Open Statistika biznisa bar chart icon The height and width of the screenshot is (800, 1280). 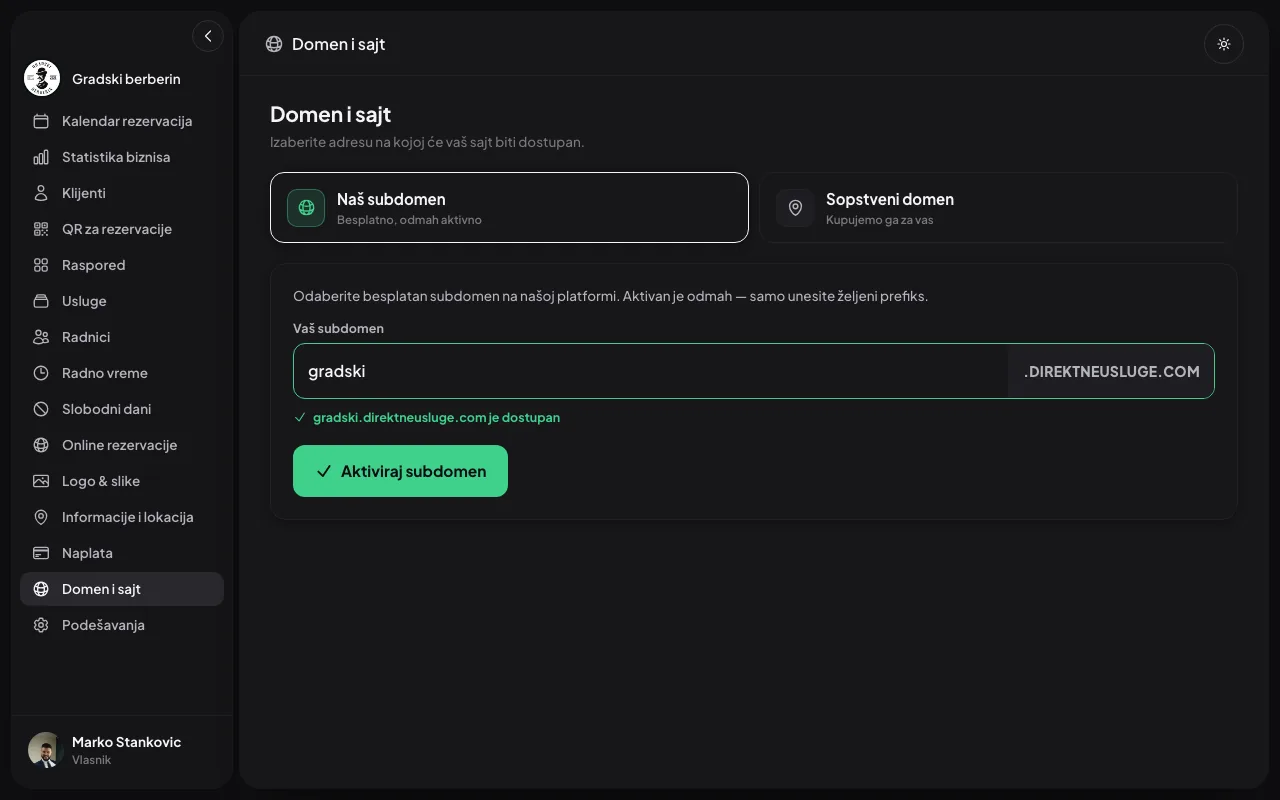(x=41, y=157)
